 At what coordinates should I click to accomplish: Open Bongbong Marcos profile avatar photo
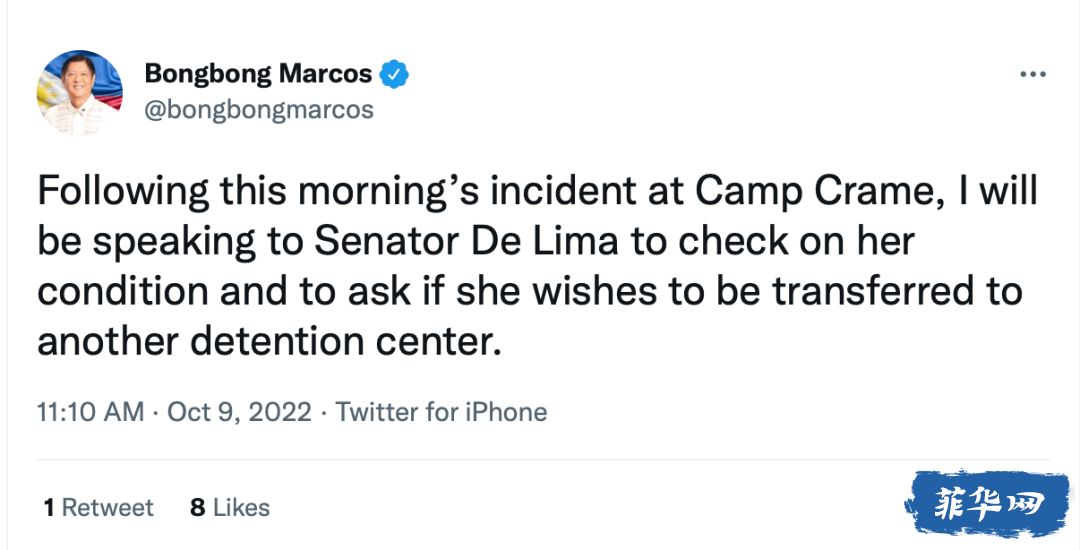point(80,92)
